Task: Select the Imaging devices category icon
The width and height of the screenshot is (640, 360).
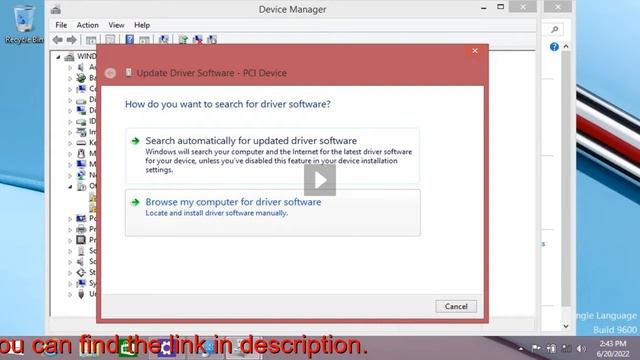Action: click(x=81, y=132)
